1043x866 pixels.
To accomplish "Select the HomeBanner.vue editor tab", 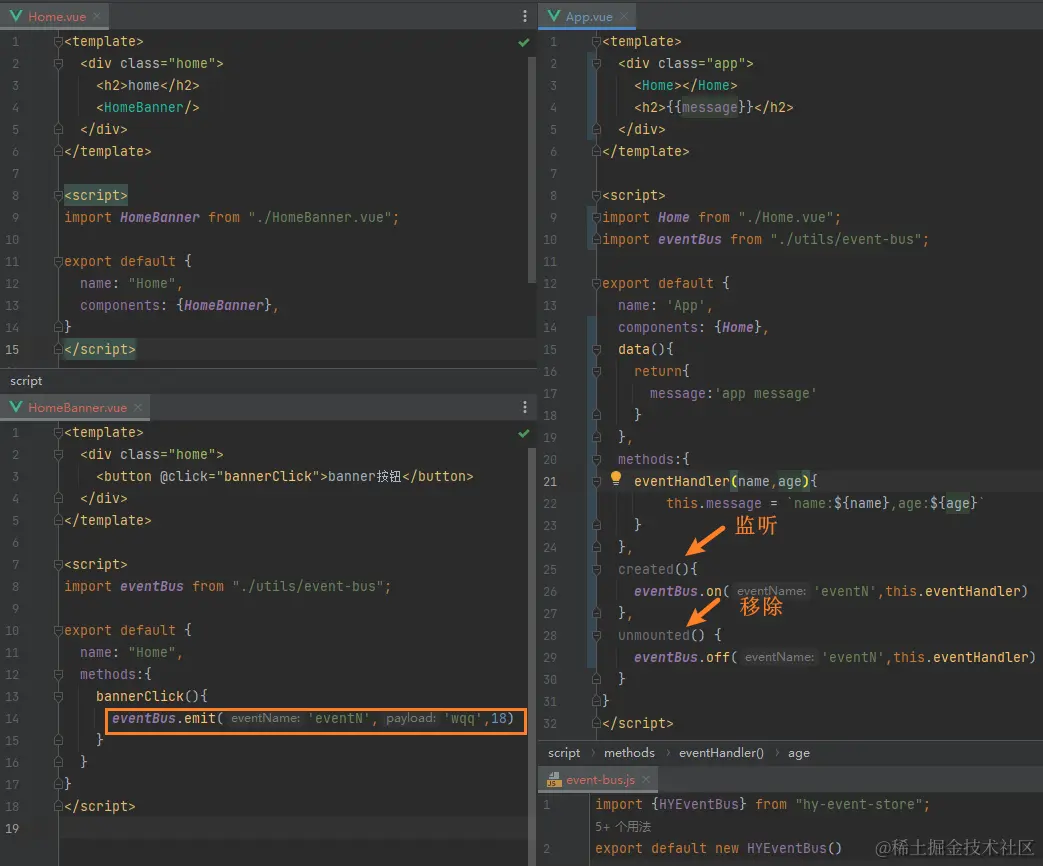I will (76, 407).
